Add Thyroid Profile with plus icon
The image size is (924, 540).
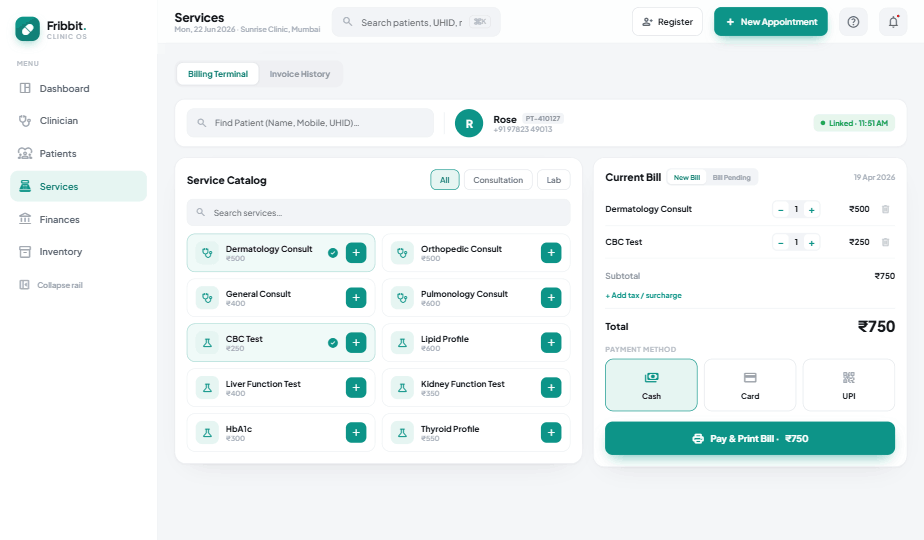tap(551, 433)
